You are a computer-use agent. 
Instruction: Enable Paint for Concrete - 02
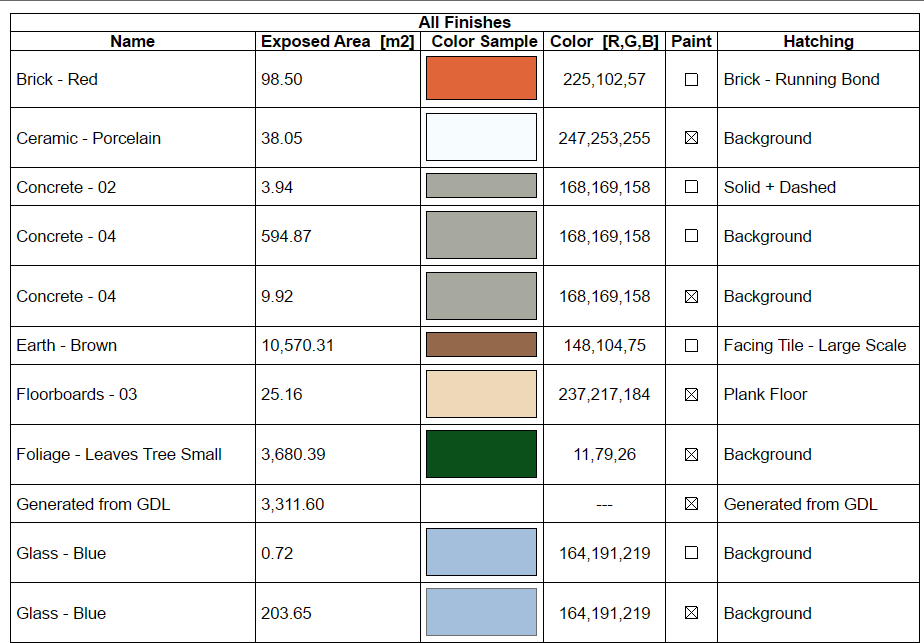[691, 187]
